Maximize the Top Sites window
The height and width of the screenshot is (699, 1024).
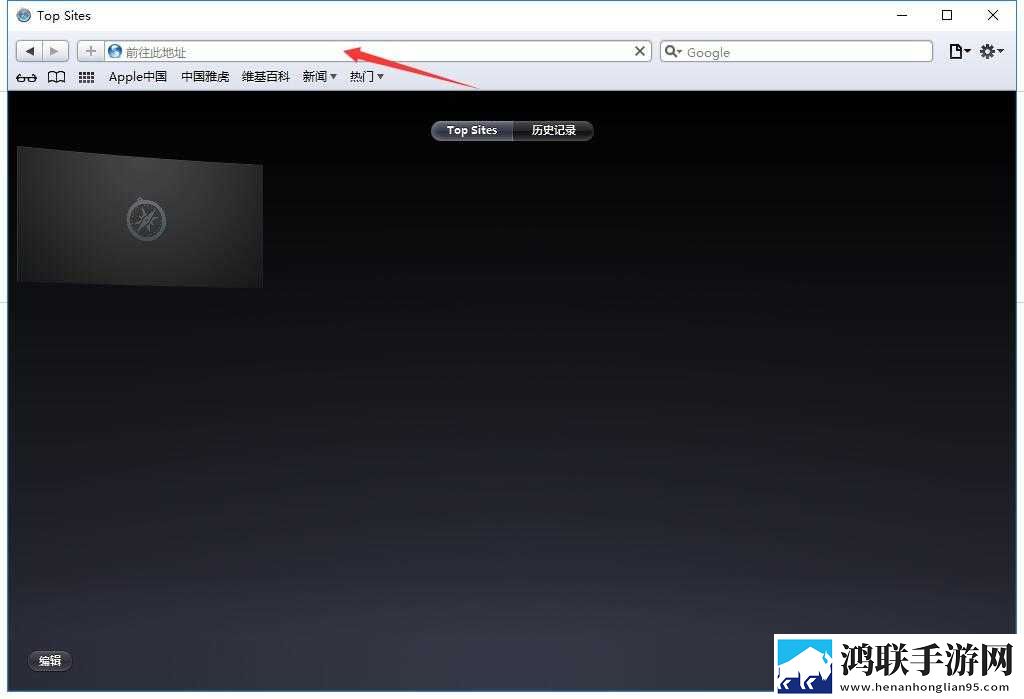click(947, 15)
